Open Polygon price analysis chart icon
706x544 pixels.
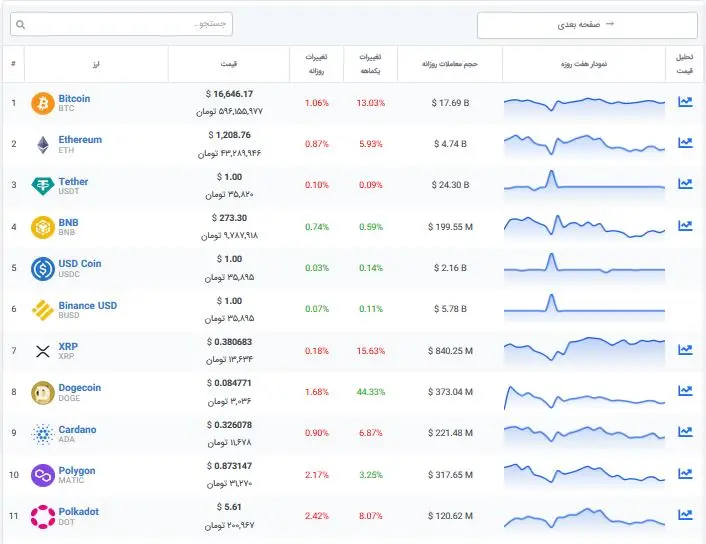pyautogui.click(x=685, y=473)
